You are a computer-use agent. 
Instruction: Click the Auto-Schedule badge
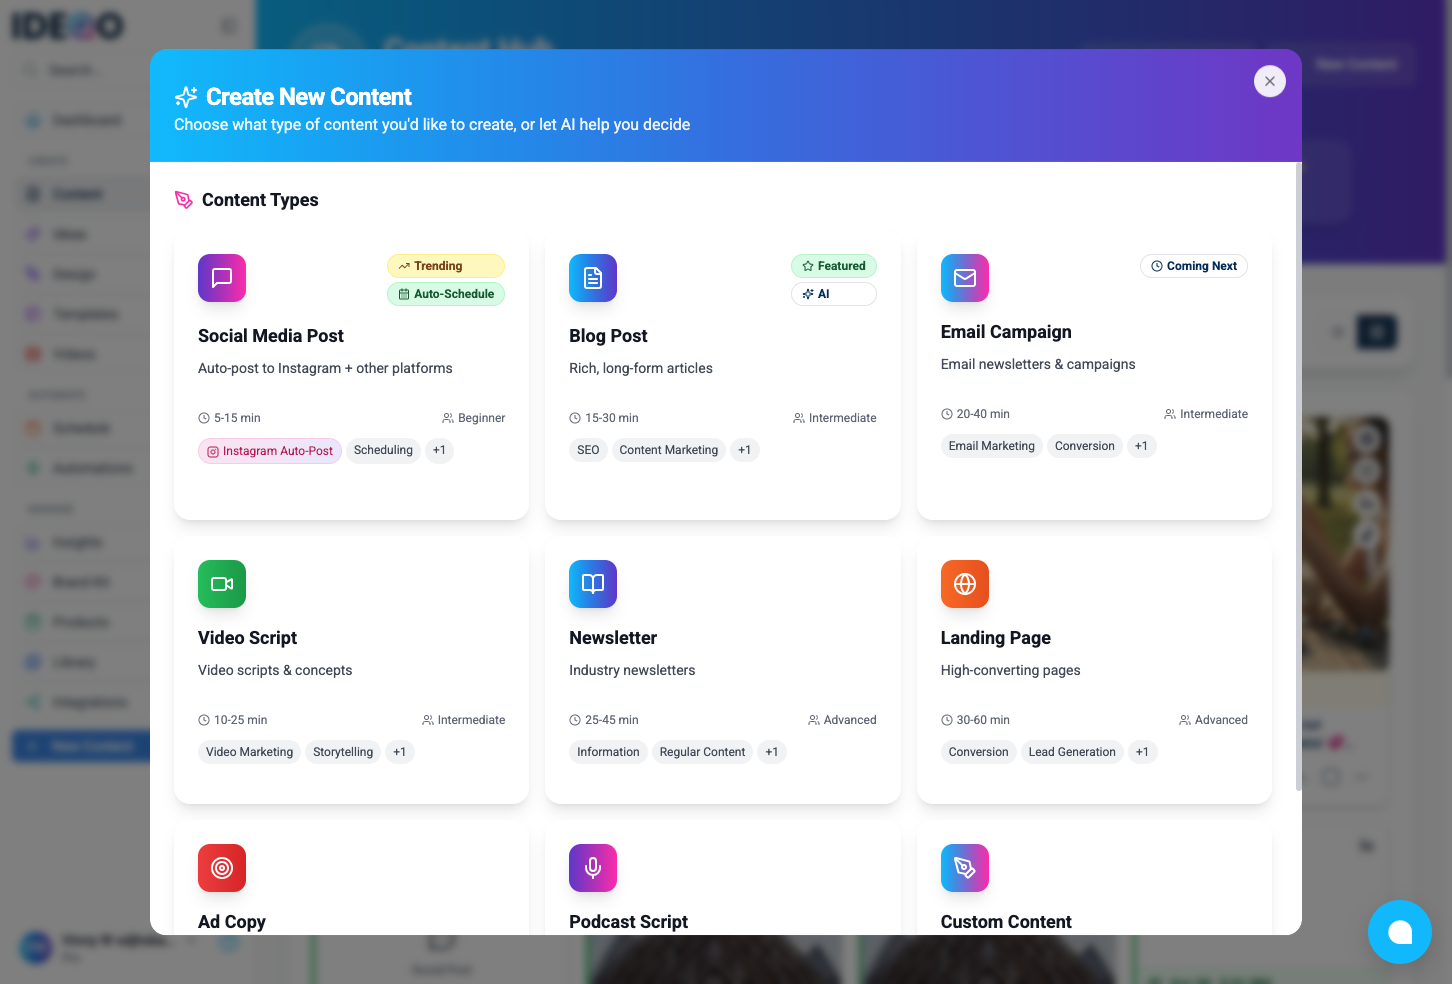[x=446, y=294]
